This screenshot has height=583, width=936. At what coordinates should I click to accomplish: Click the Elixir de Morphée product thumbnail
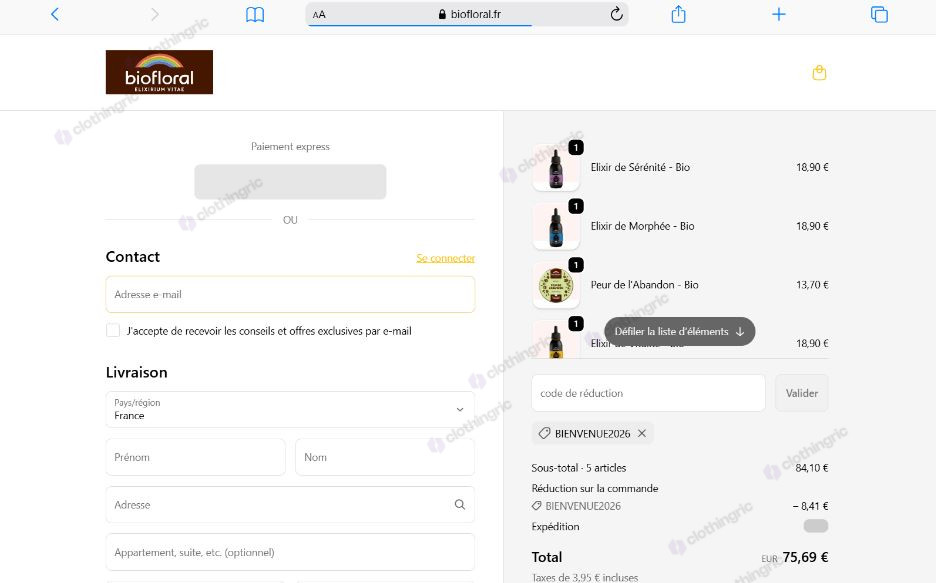click(556, 226)
